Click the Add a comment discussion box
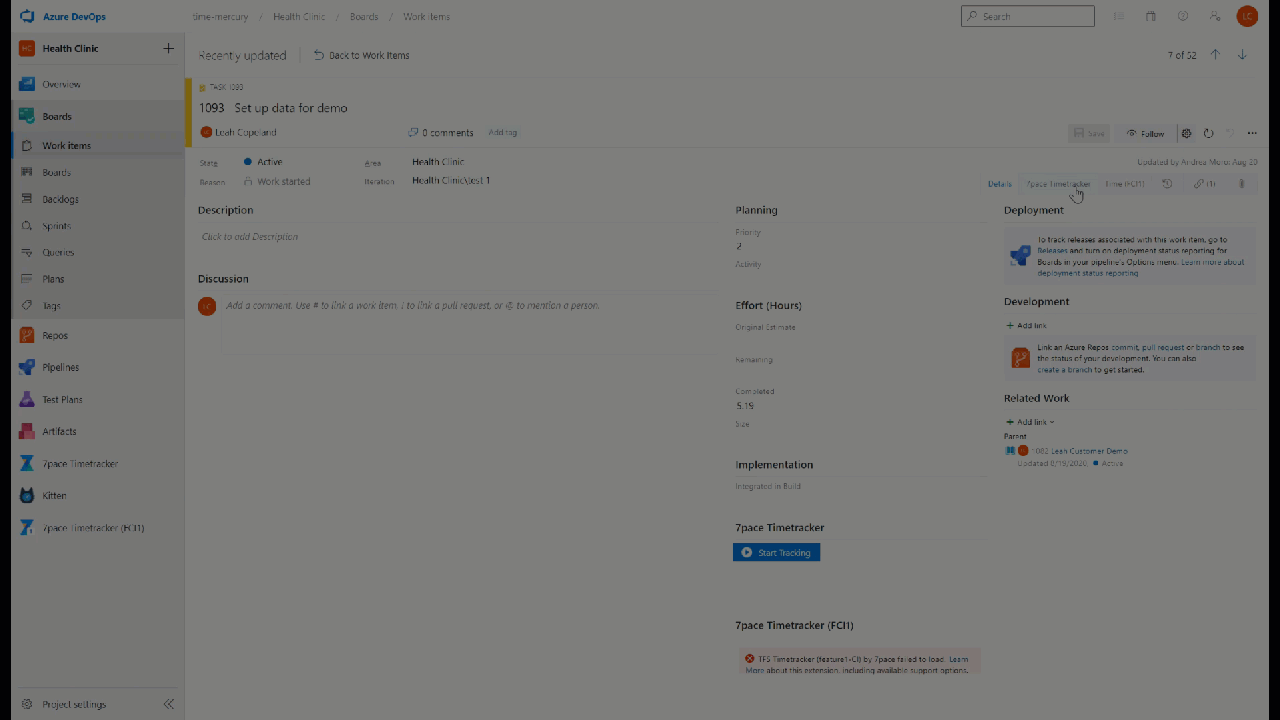This screenshot has height=720, width=1280. 471,322
